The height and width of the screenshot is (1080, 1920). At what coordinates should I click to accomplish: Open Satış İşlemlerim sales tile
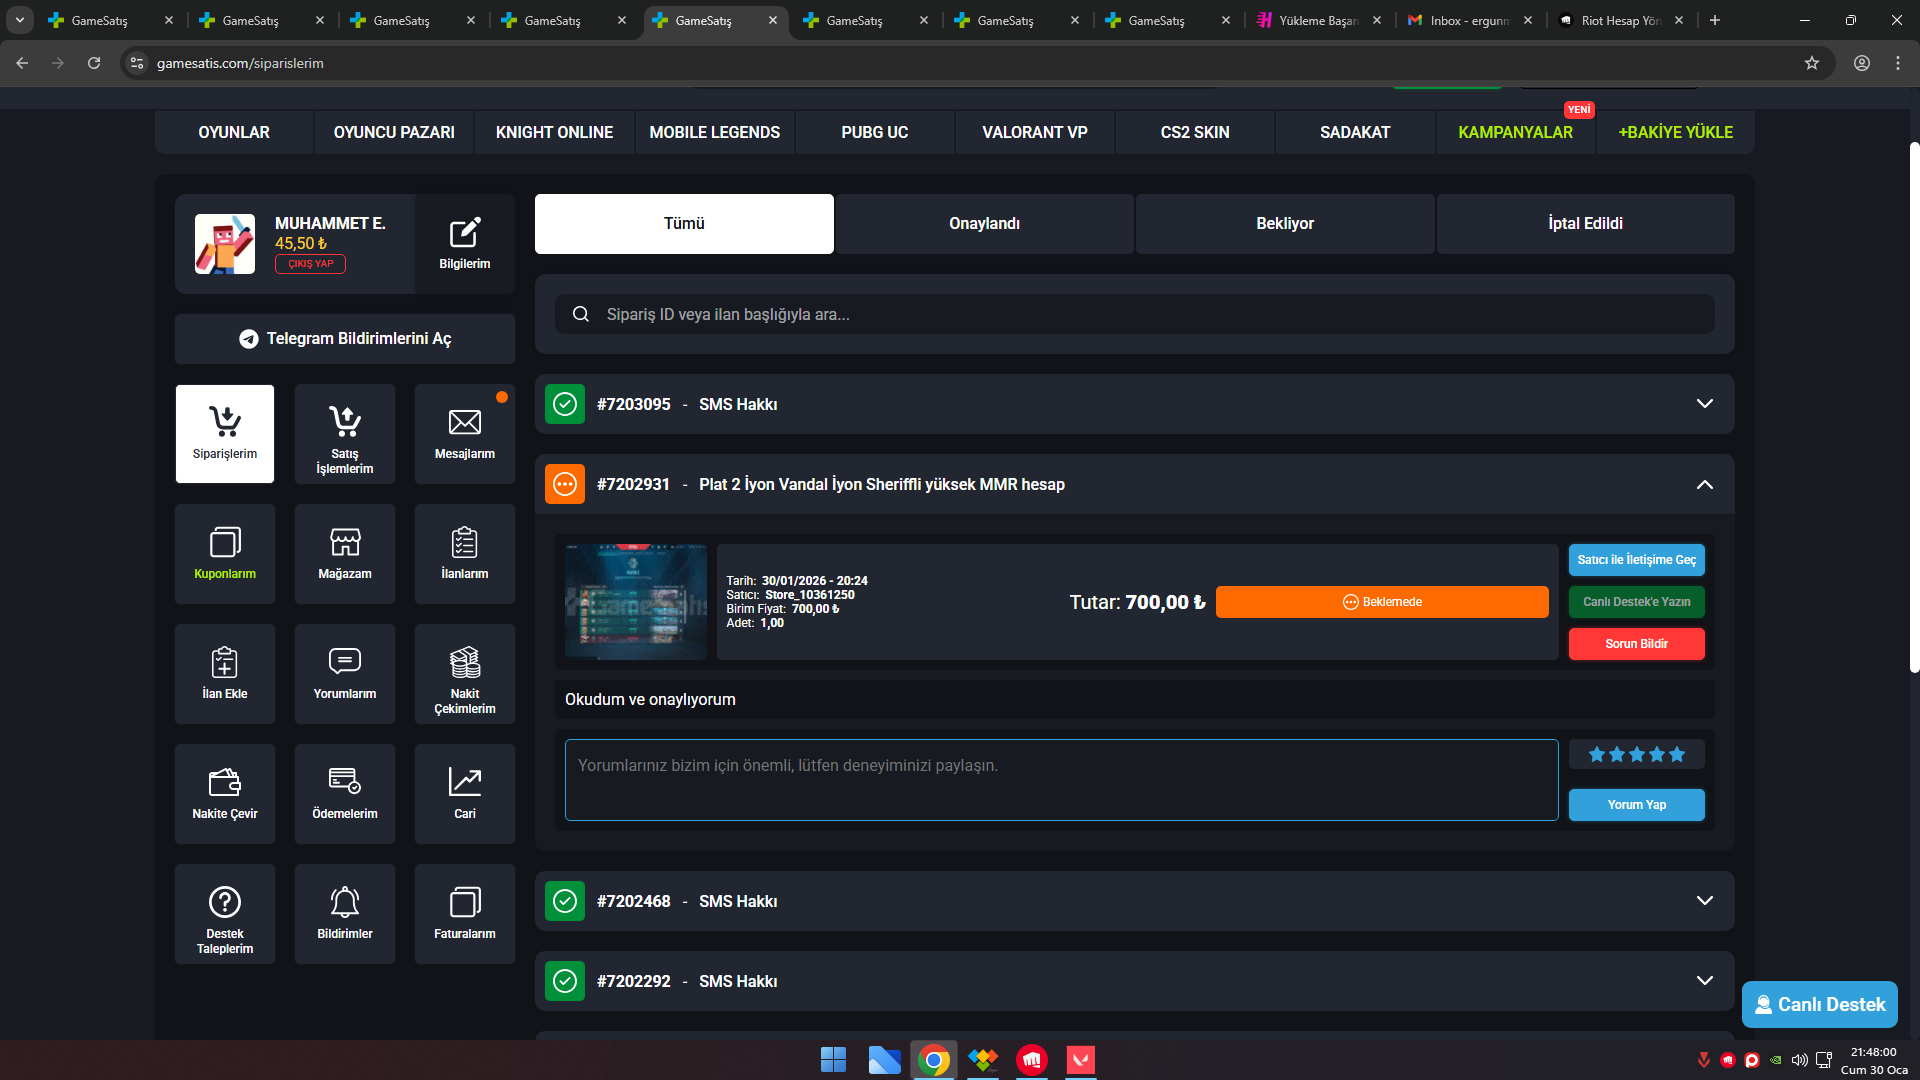pyautogui.click(x=345, y=434)
